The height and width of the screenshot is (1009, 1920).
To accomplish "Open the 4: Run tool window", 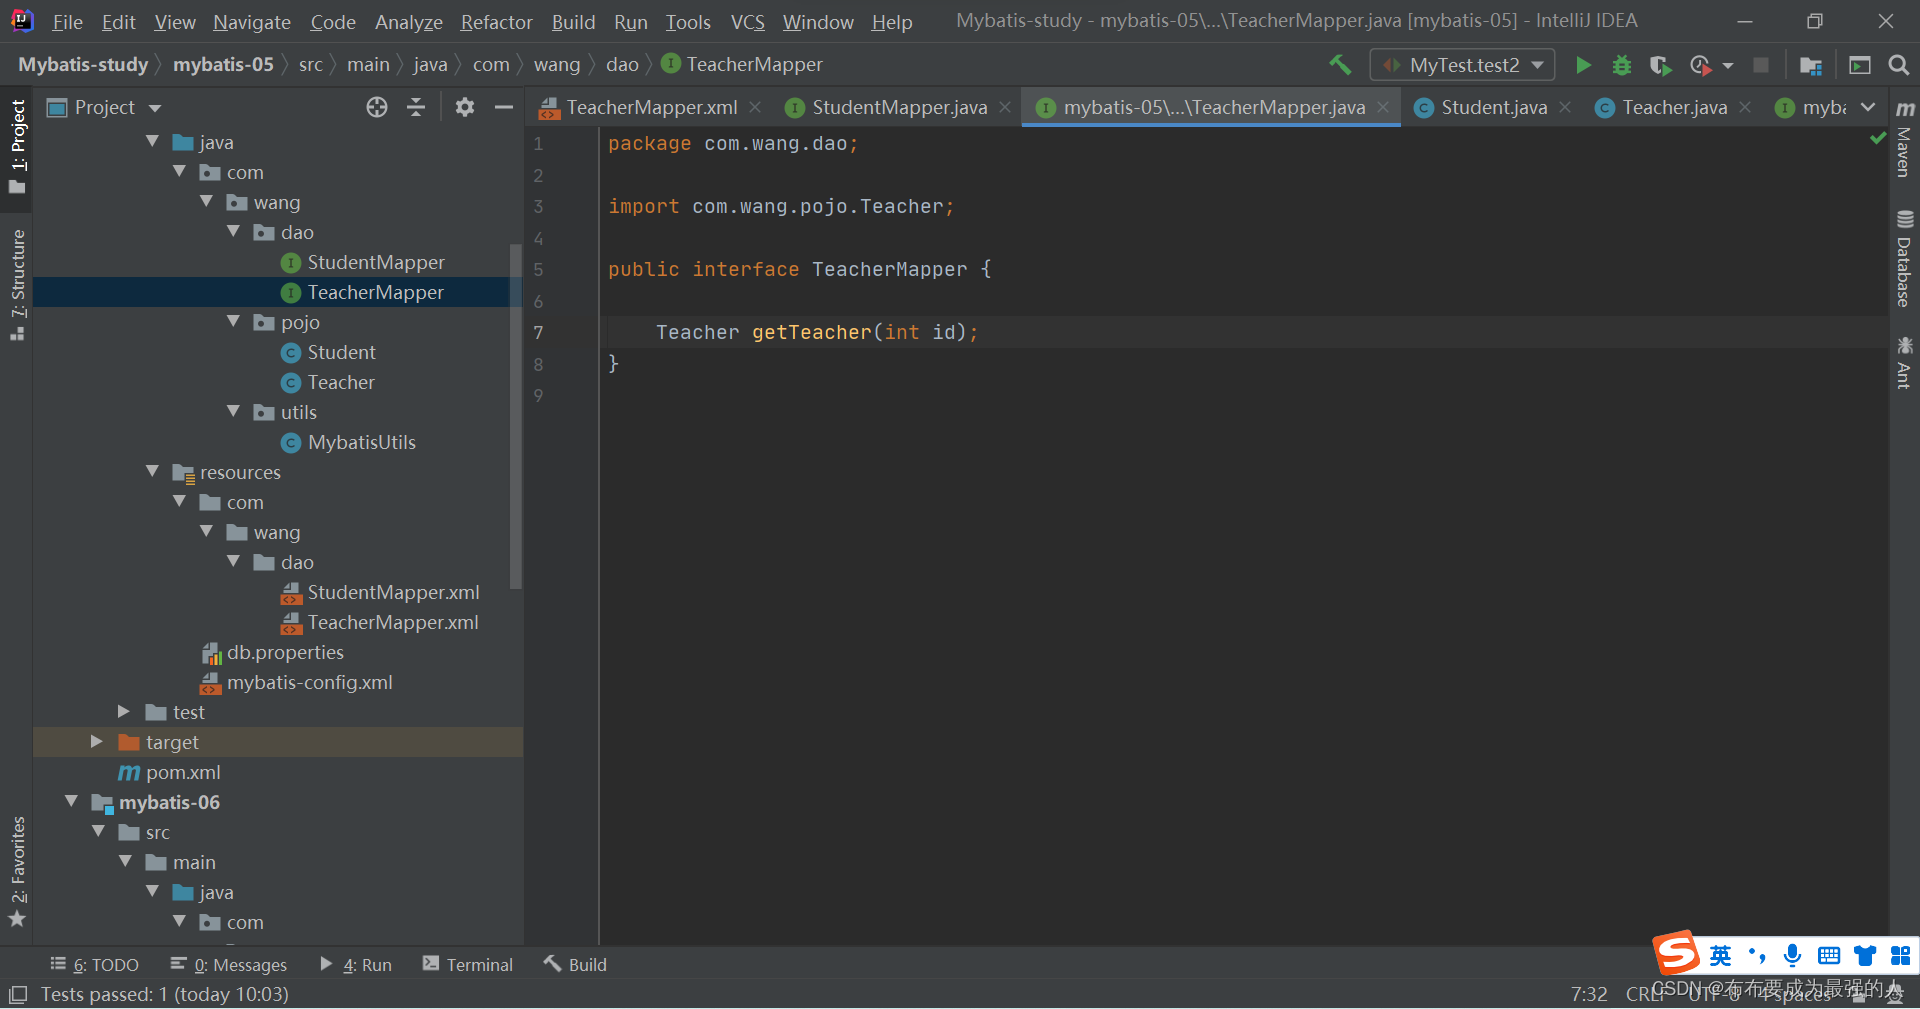I will click(x=356, y=965).
